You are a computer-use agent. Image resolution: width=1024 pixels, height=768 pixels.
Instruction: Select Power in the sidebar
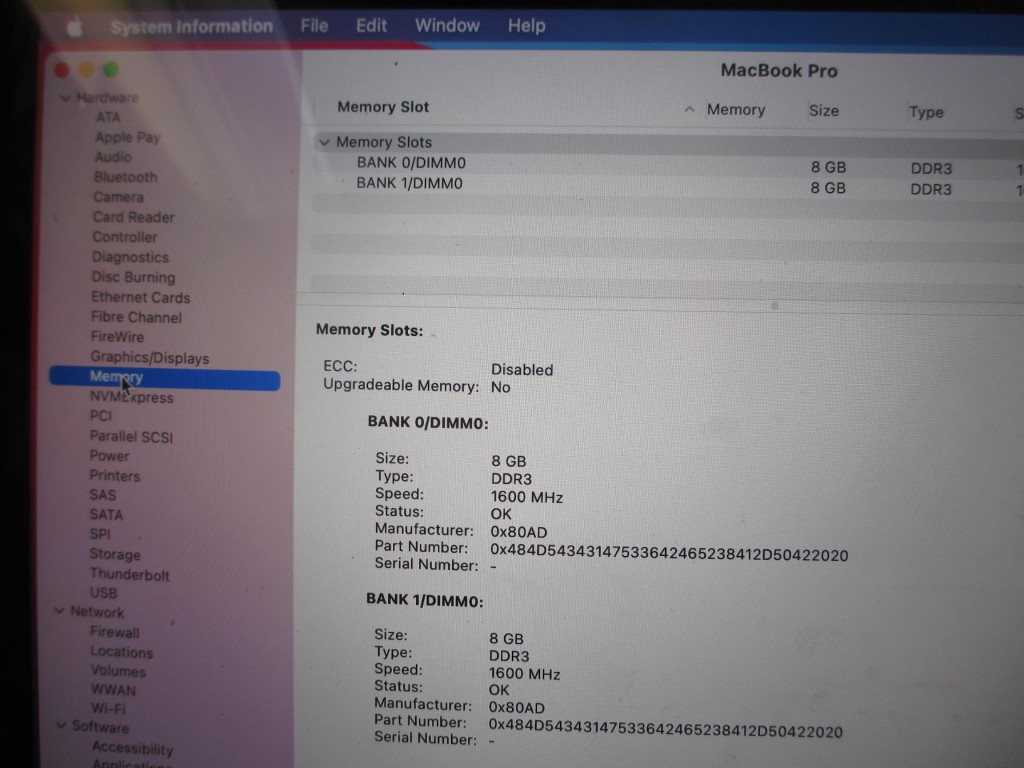[x=109, y=456]
